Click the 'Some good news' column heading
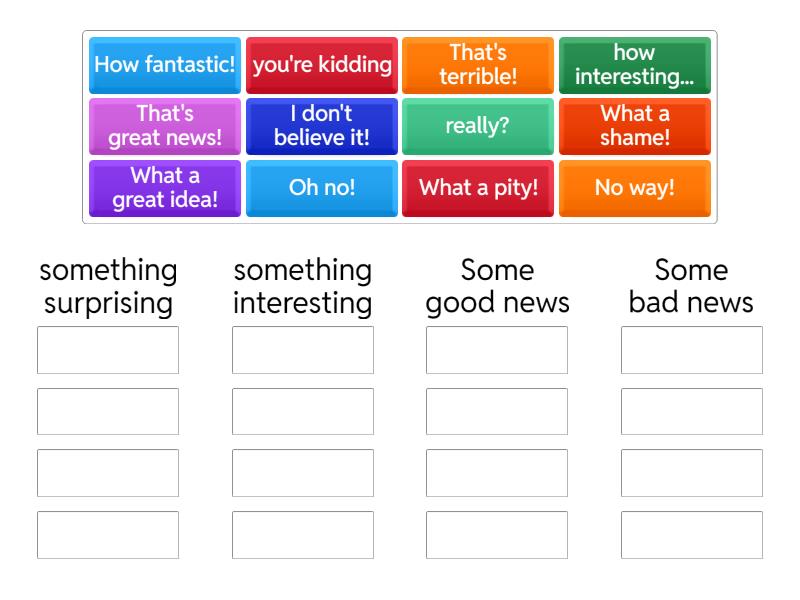 pyautogui.click(x=497, y=286)
